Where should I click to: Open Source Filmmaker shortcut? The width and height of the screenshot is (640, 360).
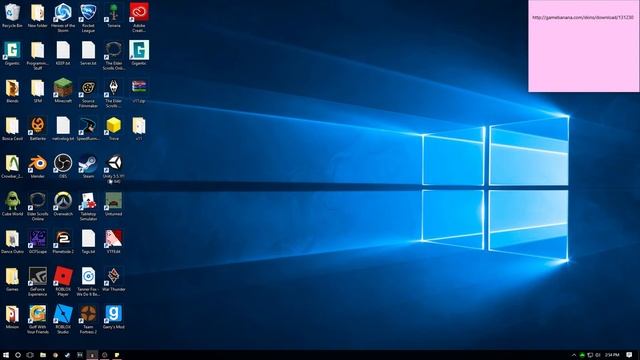[x=88, y=93]
